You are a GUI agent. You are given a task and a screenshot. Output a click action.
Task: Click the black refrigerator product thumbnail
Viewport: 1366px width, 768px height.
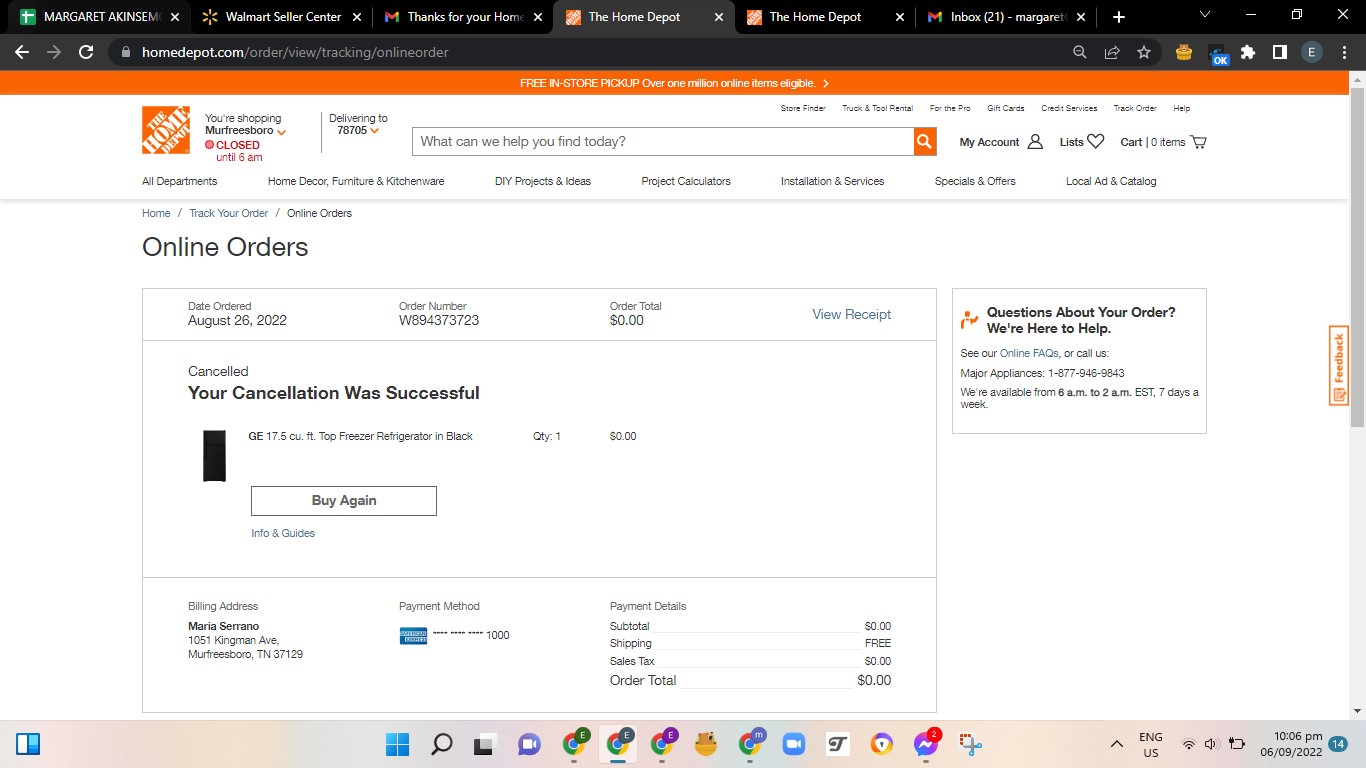click(214, 456)
